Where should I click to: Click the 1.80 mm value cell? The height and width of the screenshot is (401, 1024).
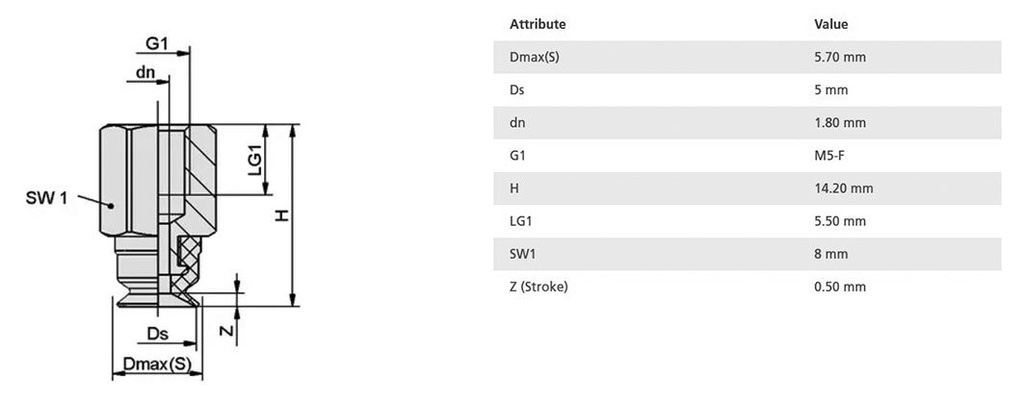click(x=840, y=123)
